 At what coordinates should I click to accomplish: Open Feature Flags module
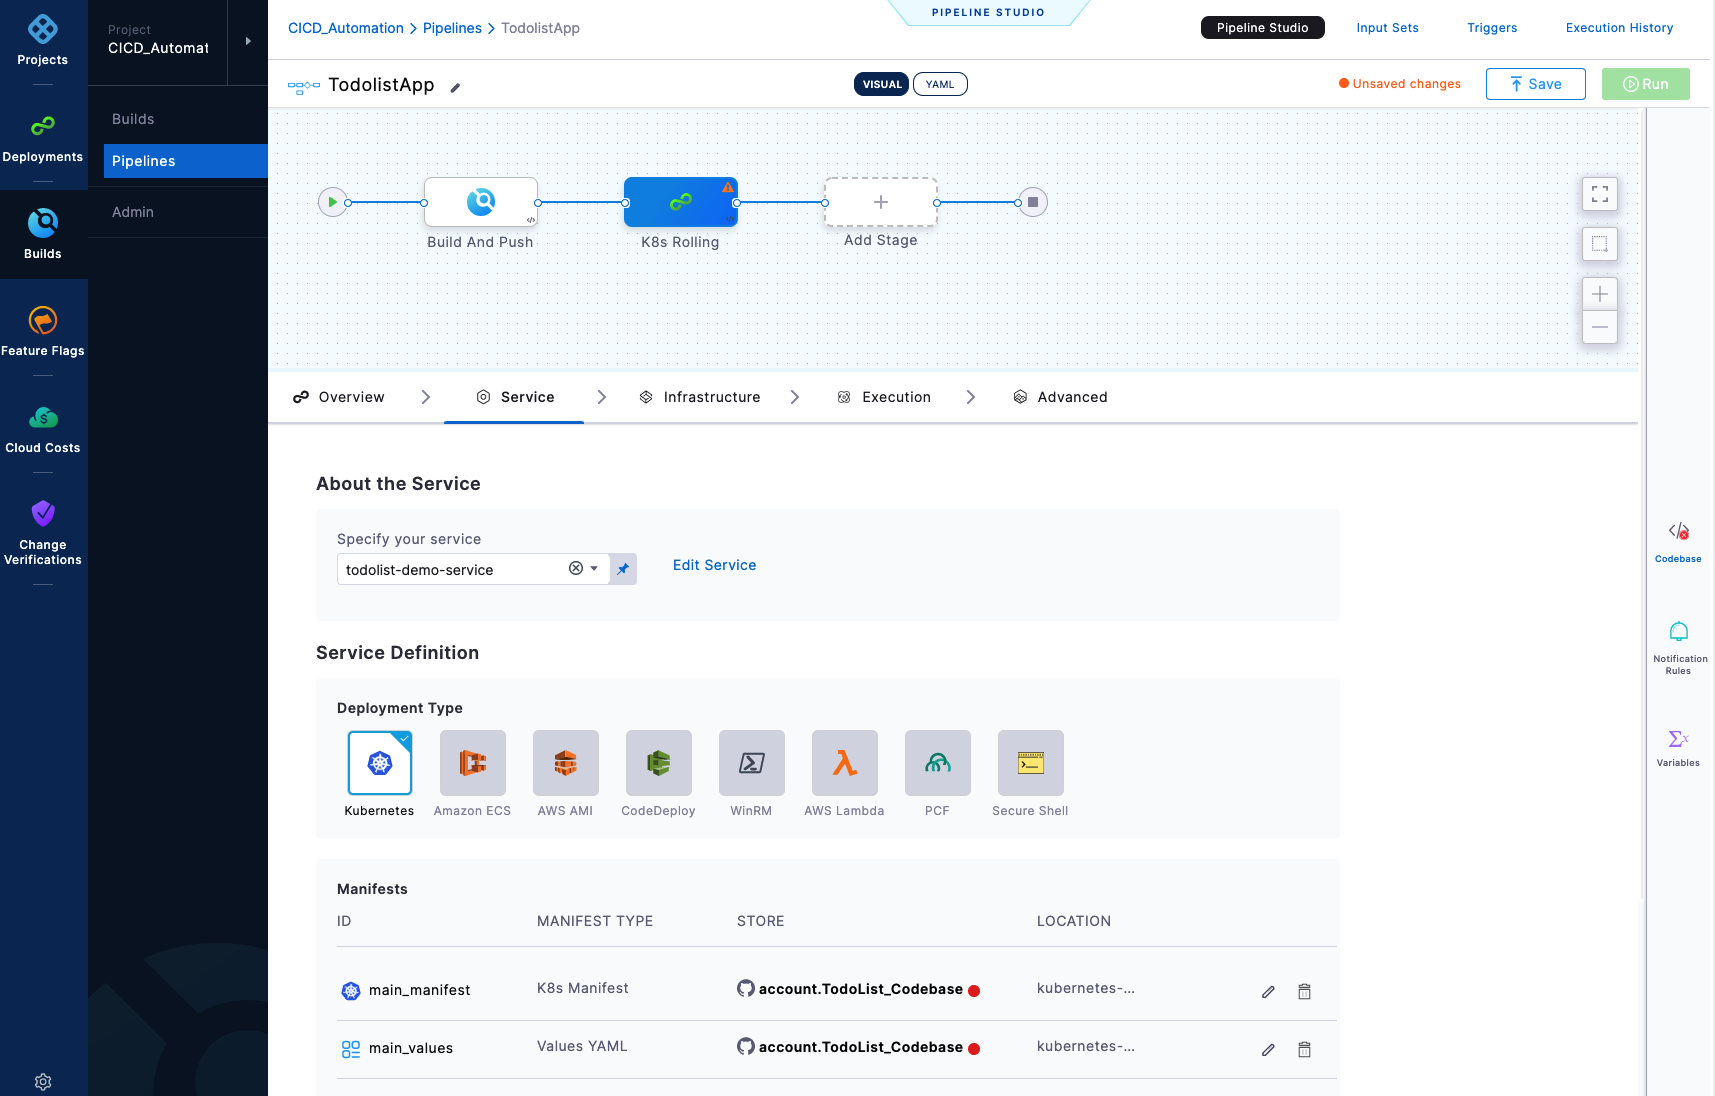[x=43, y=332]
